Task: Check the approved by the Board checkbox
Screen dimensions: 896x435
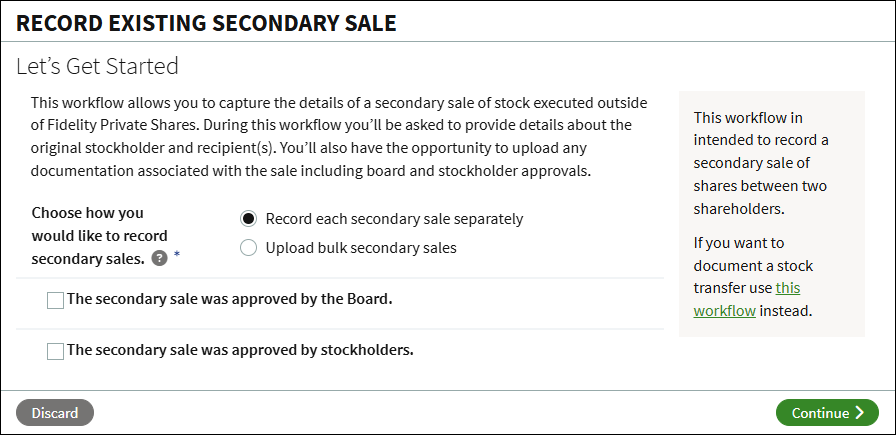Action: coord(55,300)
